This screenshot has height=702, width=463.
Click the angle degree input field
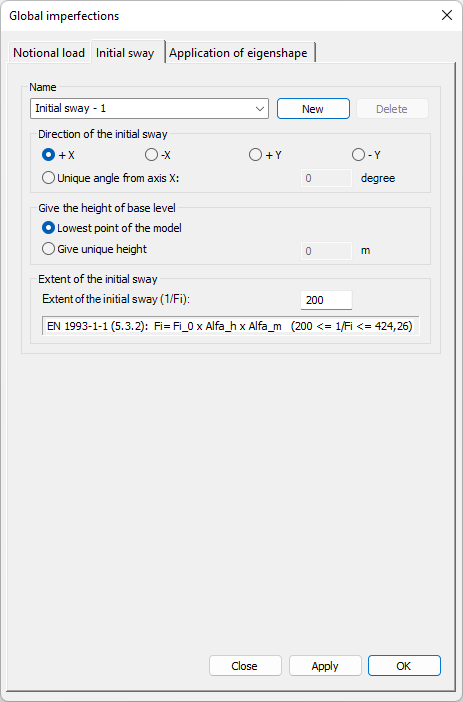pyautogui.click(x=326, y=178)
